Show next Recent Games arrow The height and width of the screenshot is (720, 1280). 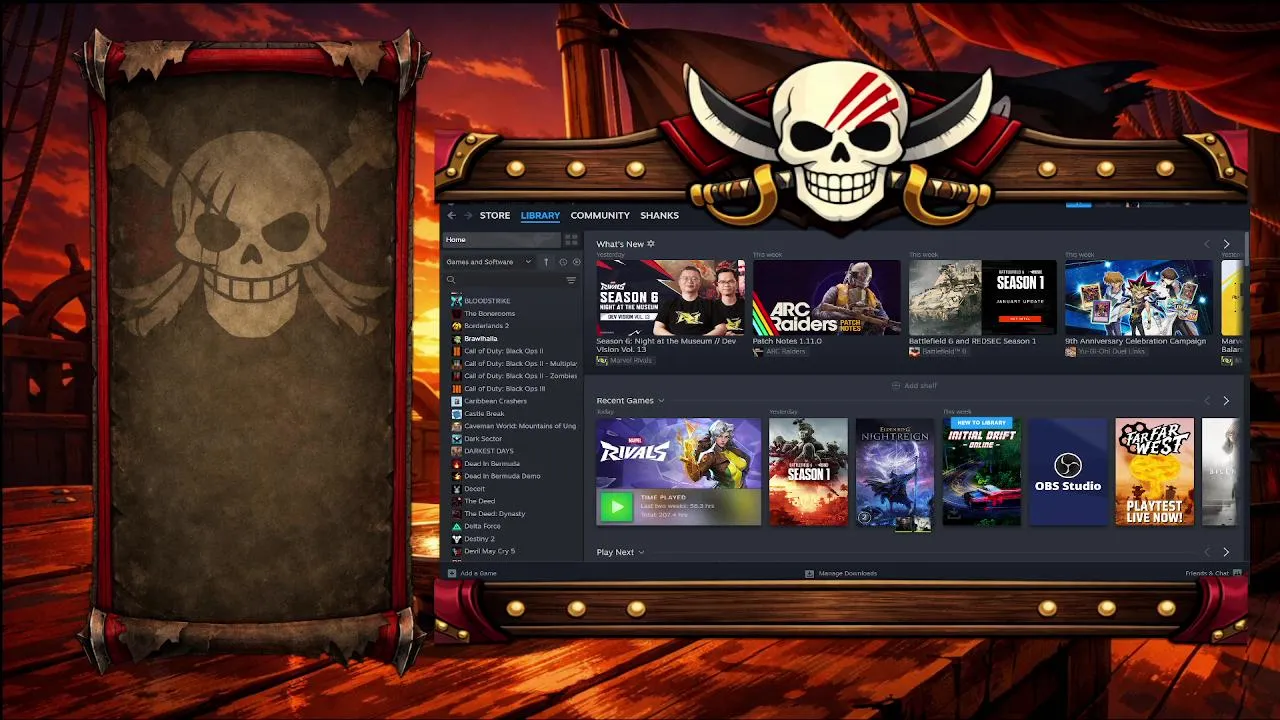pos(1226,401)
